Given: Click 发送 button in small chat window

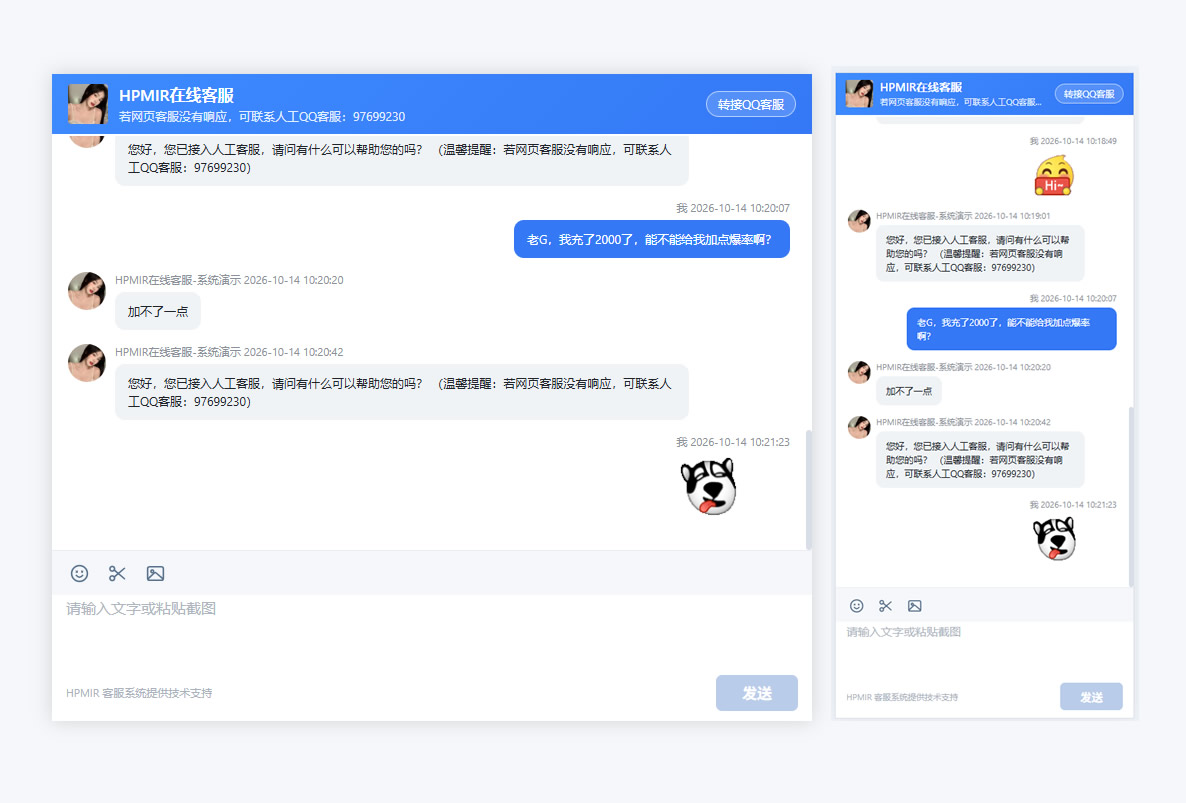Looking at the screenshot, I should (x=1091, y=696).
